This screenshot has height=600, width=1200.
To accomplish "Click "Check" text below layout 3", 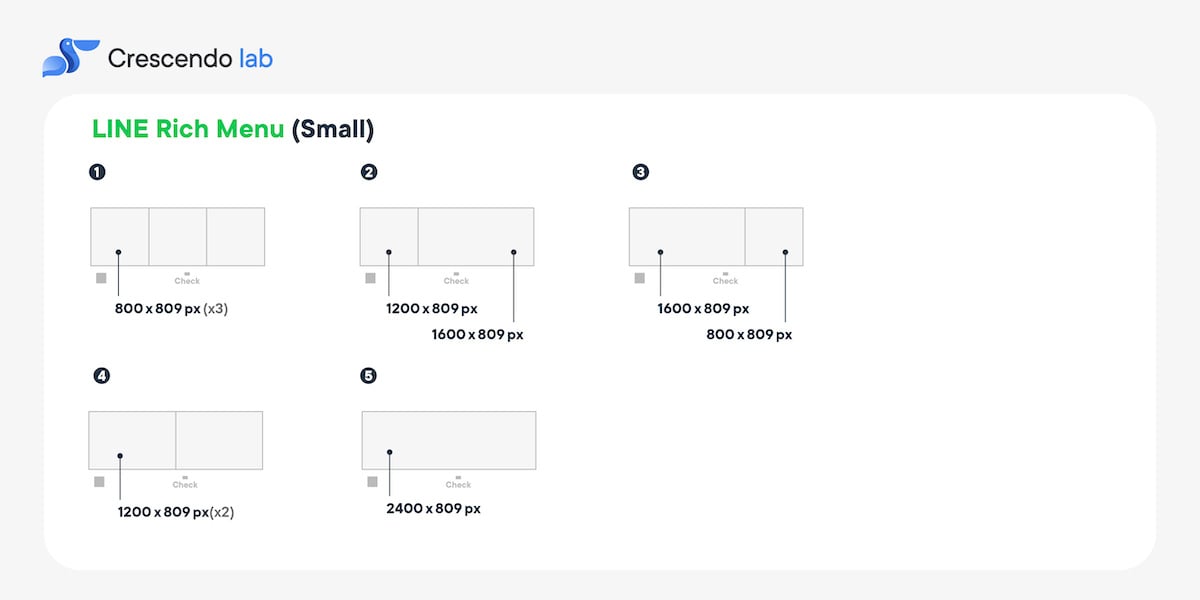I will point(725,281).
